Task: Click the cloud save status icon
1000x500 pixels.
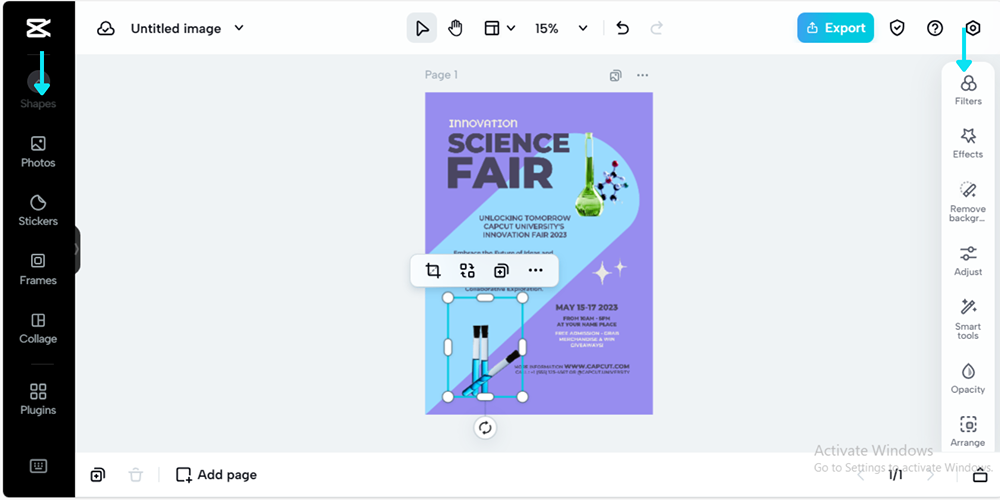Action: pos(106,29)
